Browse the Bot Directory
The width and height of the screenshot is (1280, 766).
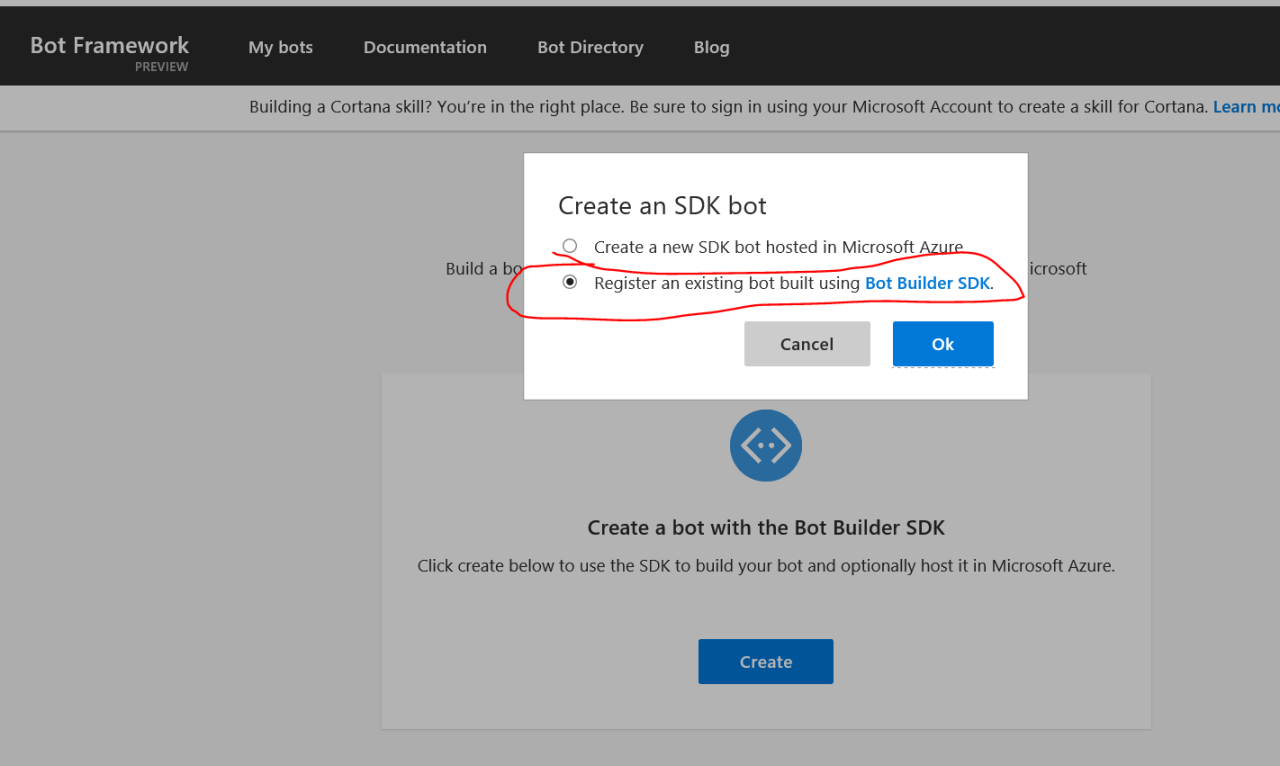click(x=590, y=47)
